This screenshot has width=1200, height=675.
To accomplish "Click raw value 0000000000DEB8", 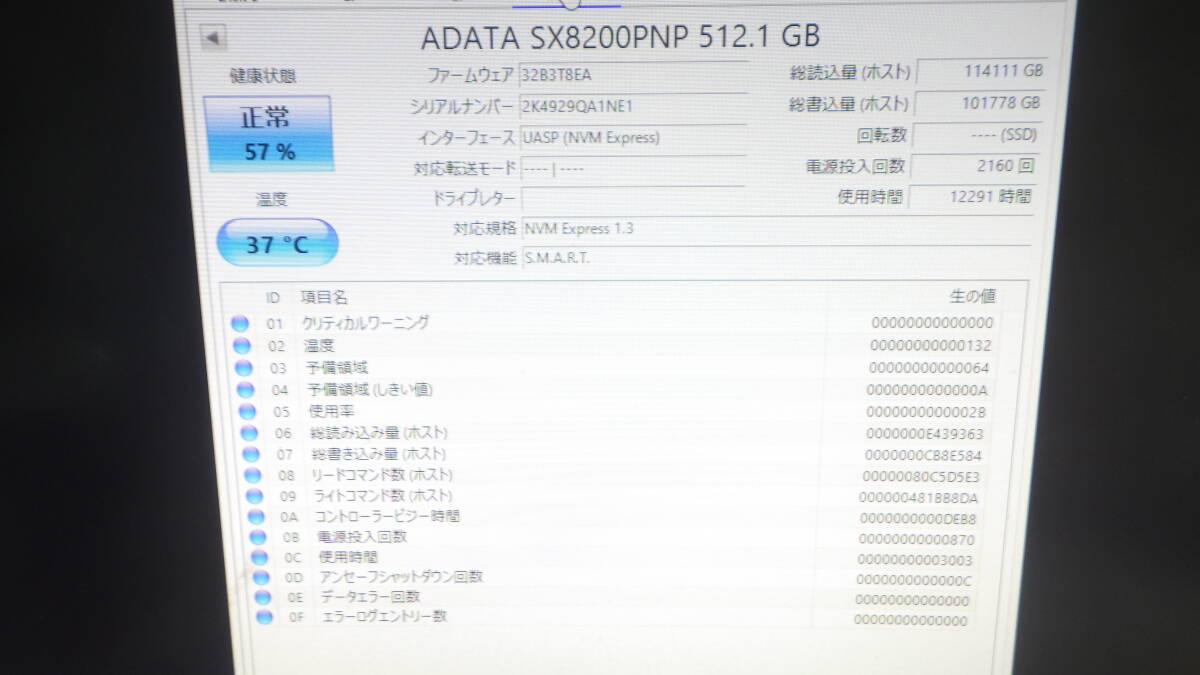I will 918,519.
